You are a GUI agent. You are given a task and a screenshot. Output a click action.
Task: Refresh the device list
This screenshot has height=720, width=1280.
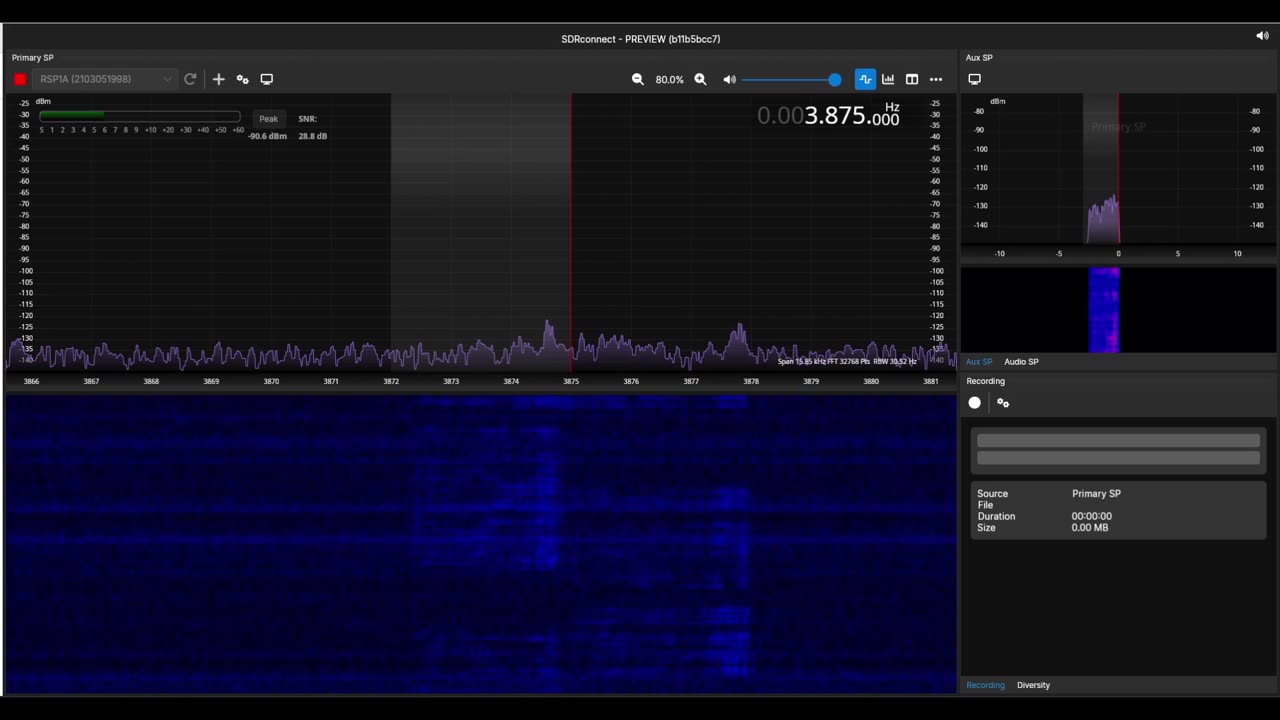[x=190, y=79]
